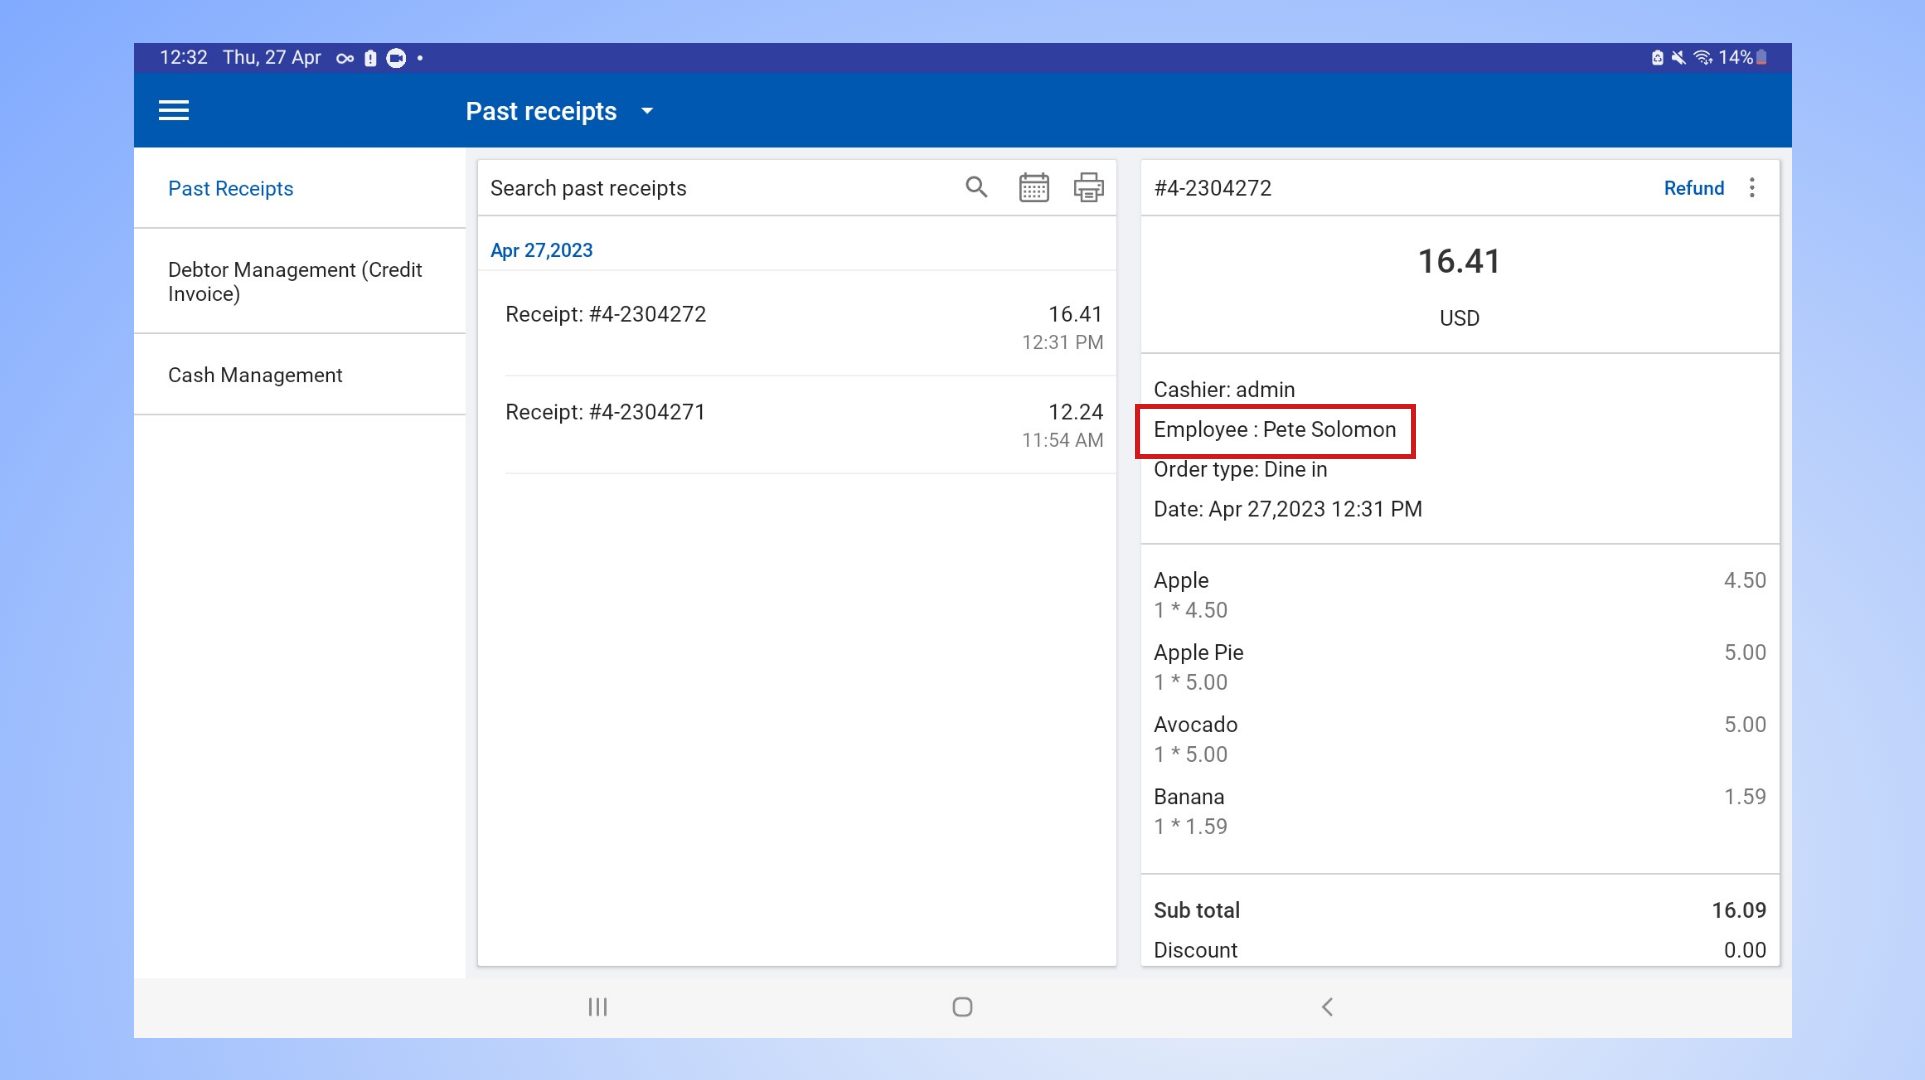Open the three-dot receipt options menu
Viewport: 1925px width, 1080px height.
coord(1752,188)
